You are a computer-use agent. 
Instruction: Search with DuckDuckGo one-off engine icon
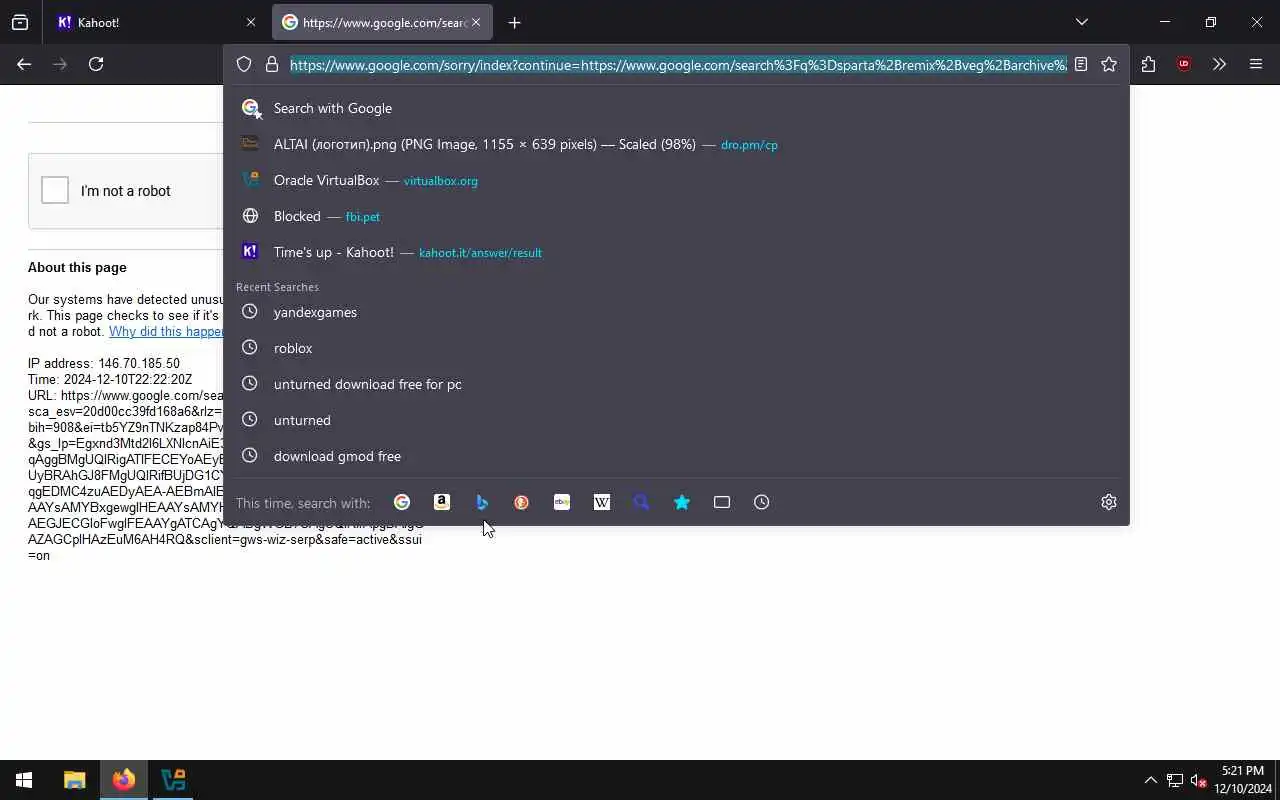pyautogui.click(x=522, y=502)
